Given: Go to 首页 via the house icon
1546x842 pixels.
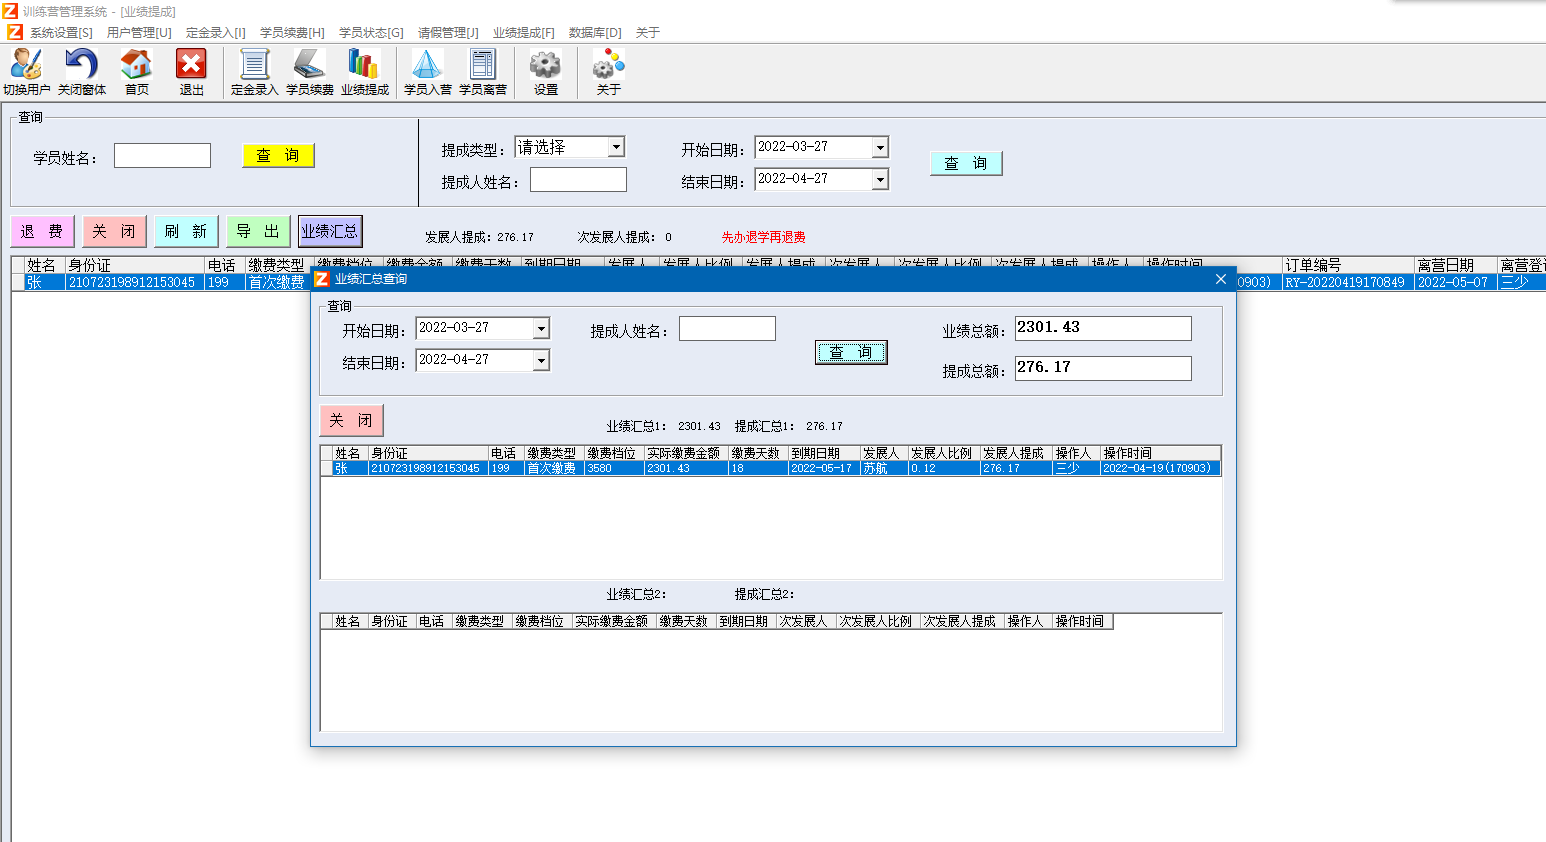Looking at the screenshot, I should [137, 72].
